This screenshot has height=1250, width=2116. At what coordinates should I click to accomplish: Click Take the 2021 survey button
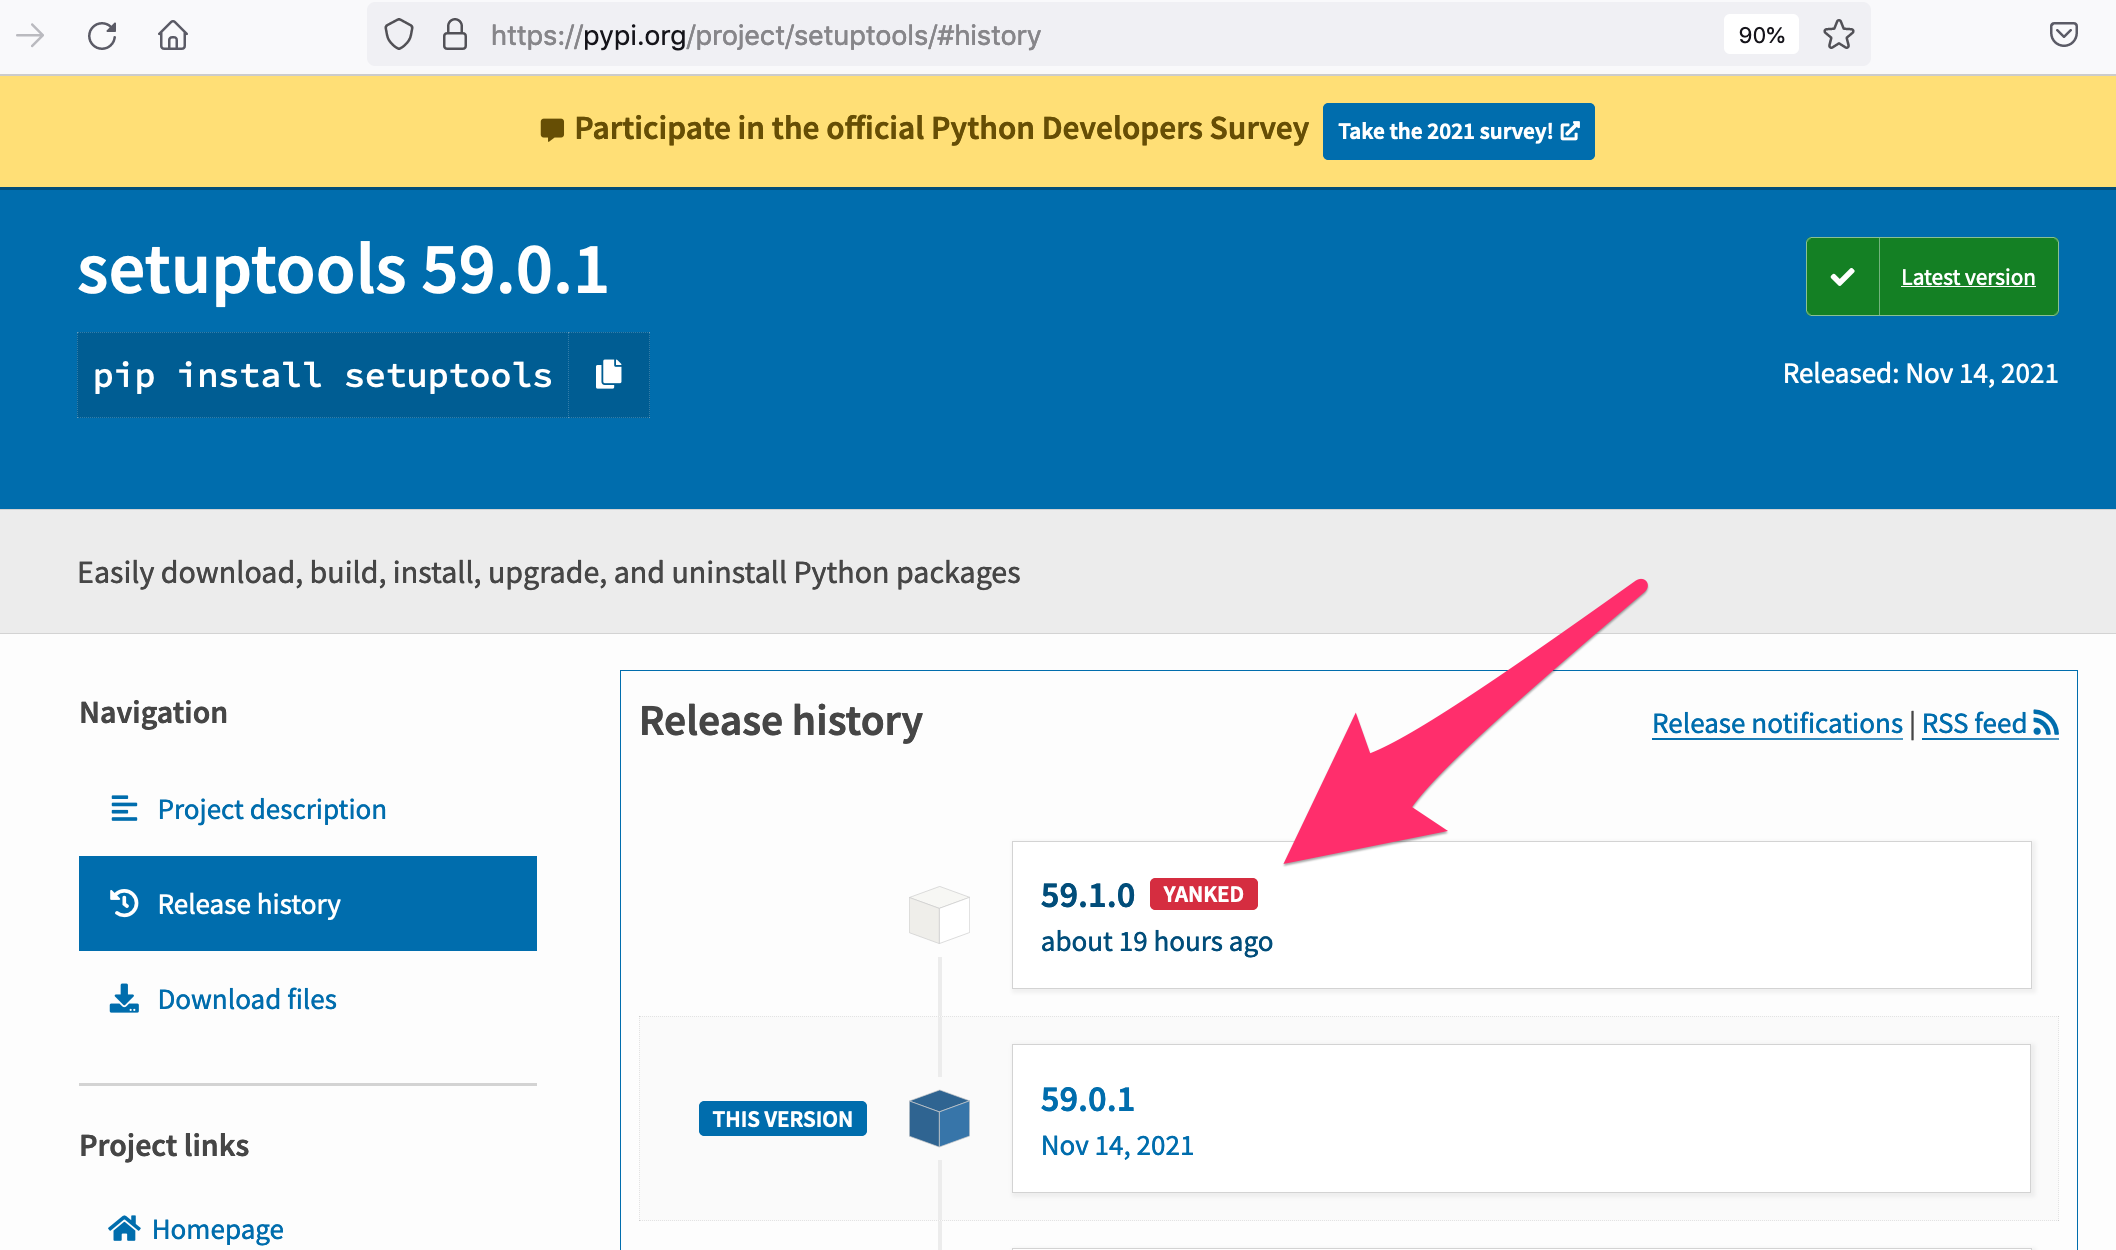point(1457,130)
